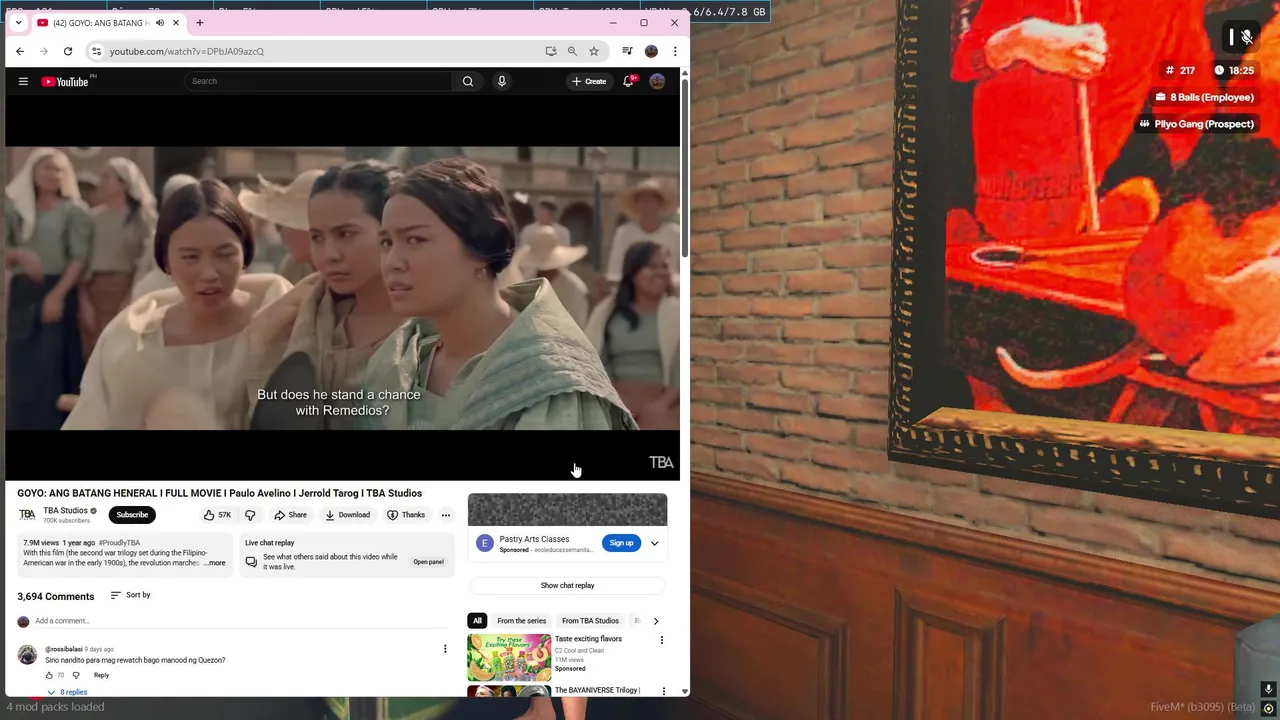Click the YouTube search magnifier button
Screen dimensions: 1280x720
pyautogui.click(x=468, y=81)
